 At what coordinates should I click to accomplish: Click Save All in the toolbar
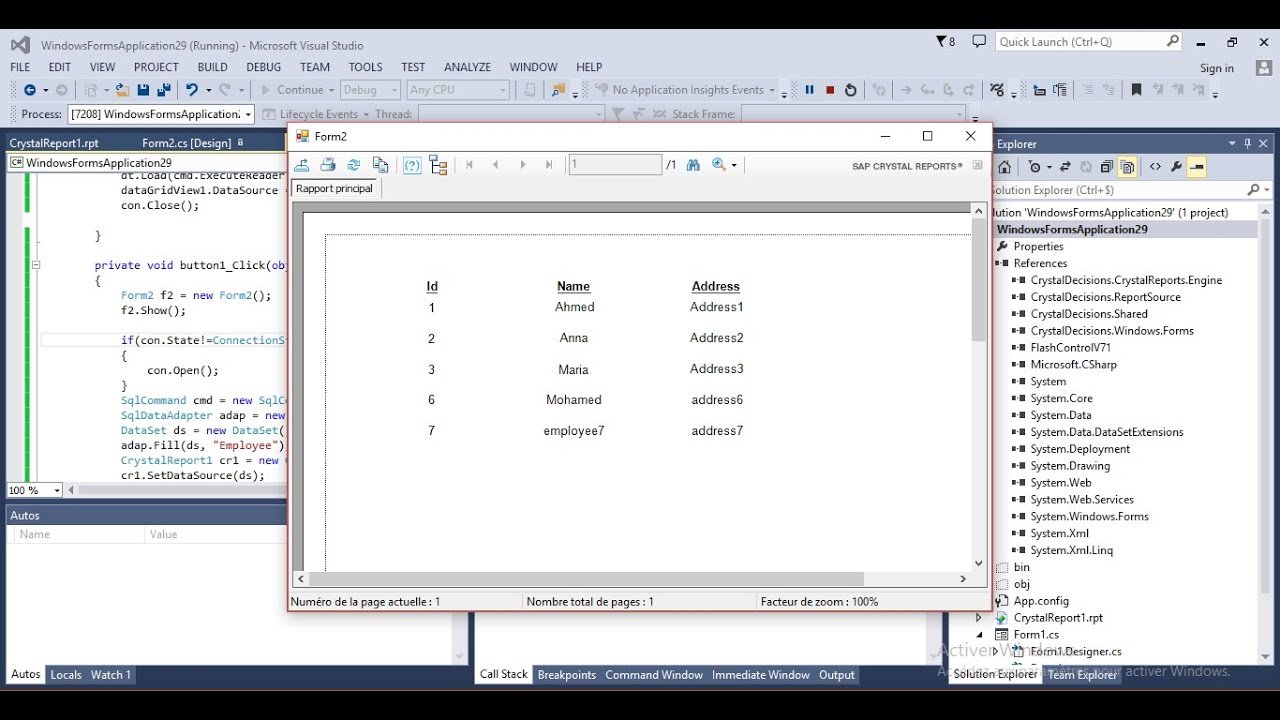click(163, 90)
